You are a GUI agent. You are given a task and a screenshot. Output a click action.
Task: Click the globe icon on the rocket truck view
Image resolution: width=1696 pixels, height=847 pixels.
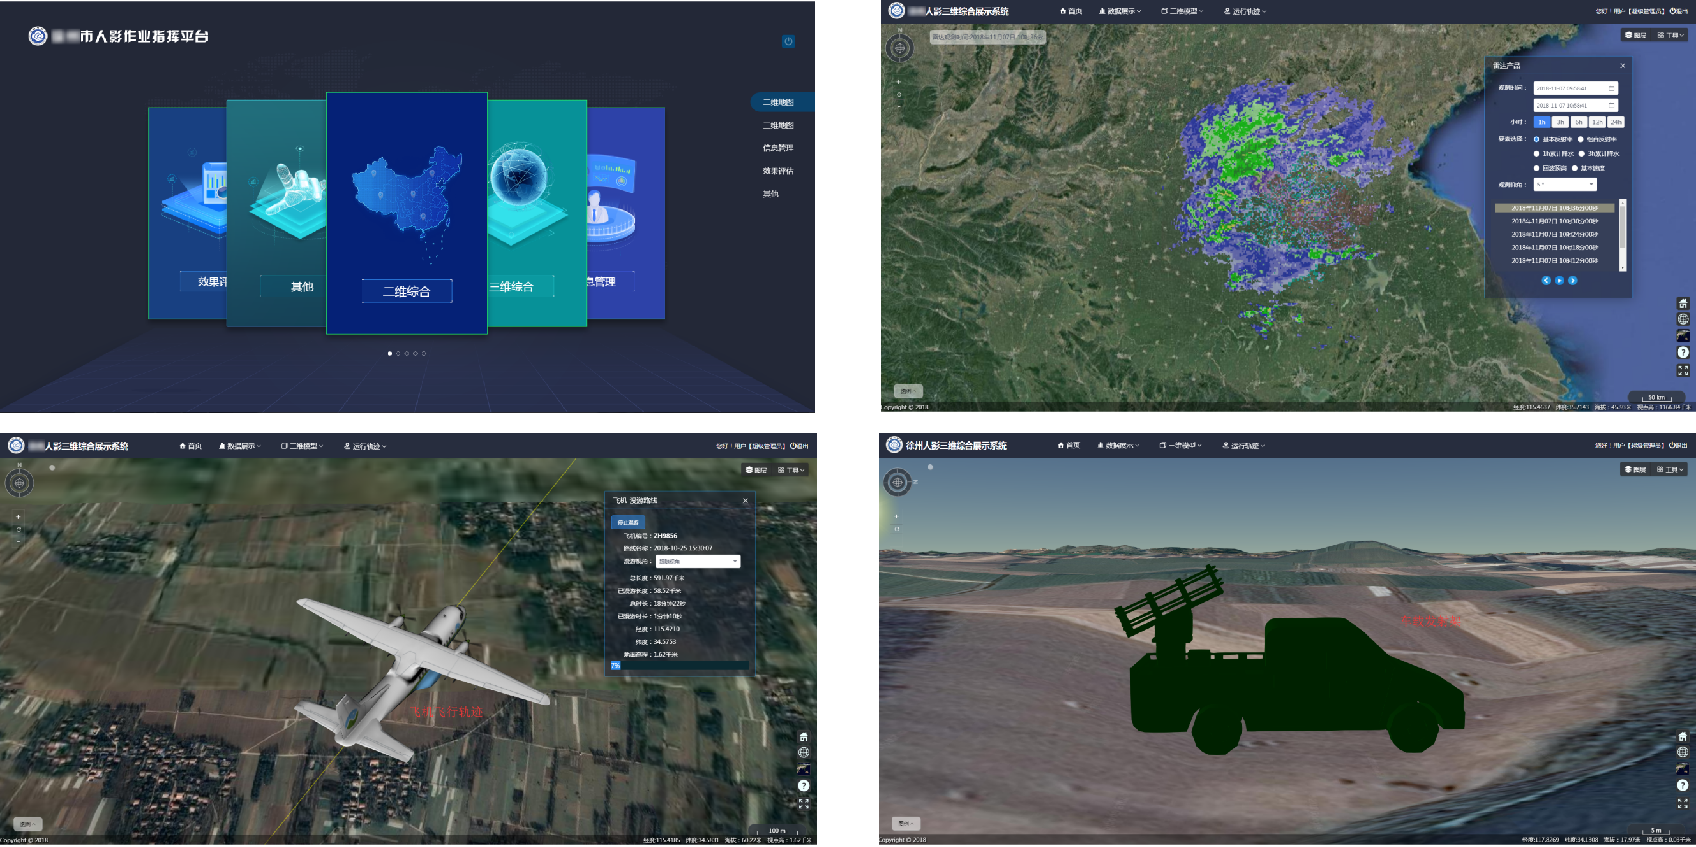click(x=1682, y=752)
